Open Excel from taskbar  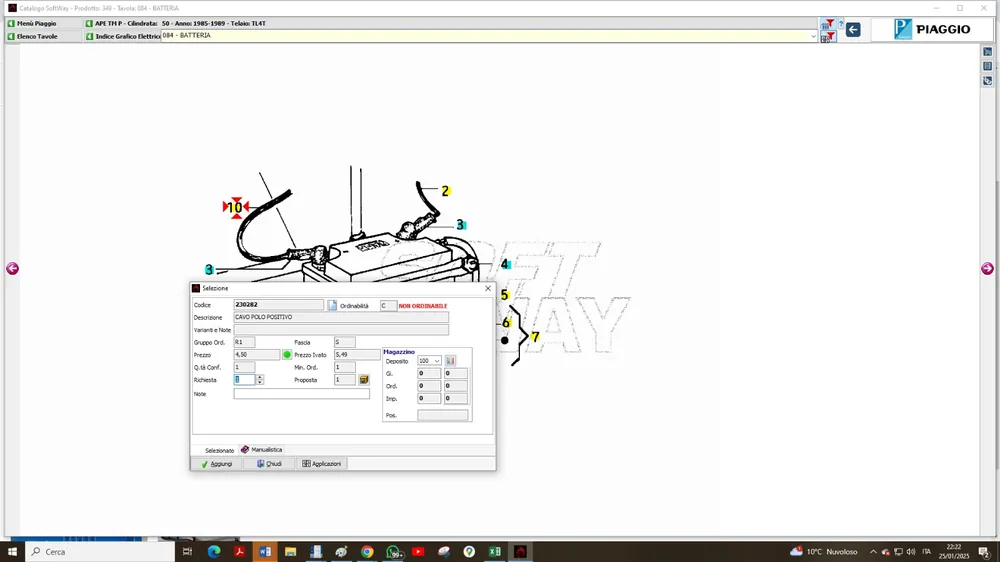[494, 552]
